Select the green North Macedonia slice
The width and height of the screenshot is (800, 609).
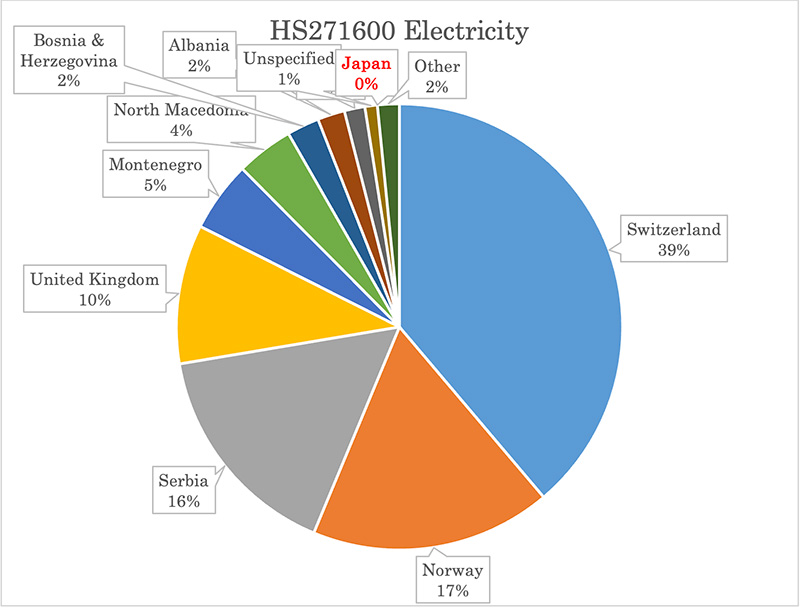[x=274, y=170]
